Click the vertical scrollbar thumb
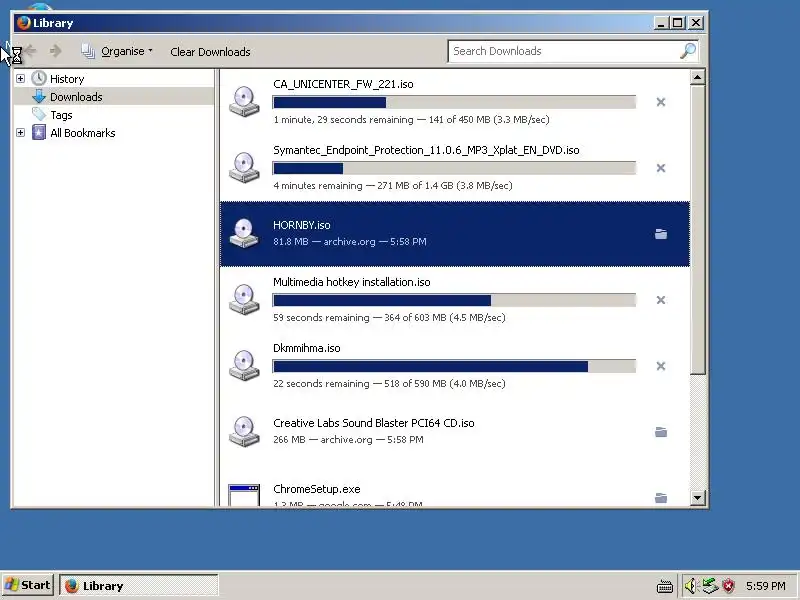800x600 pixels. (x=697, y=230)
